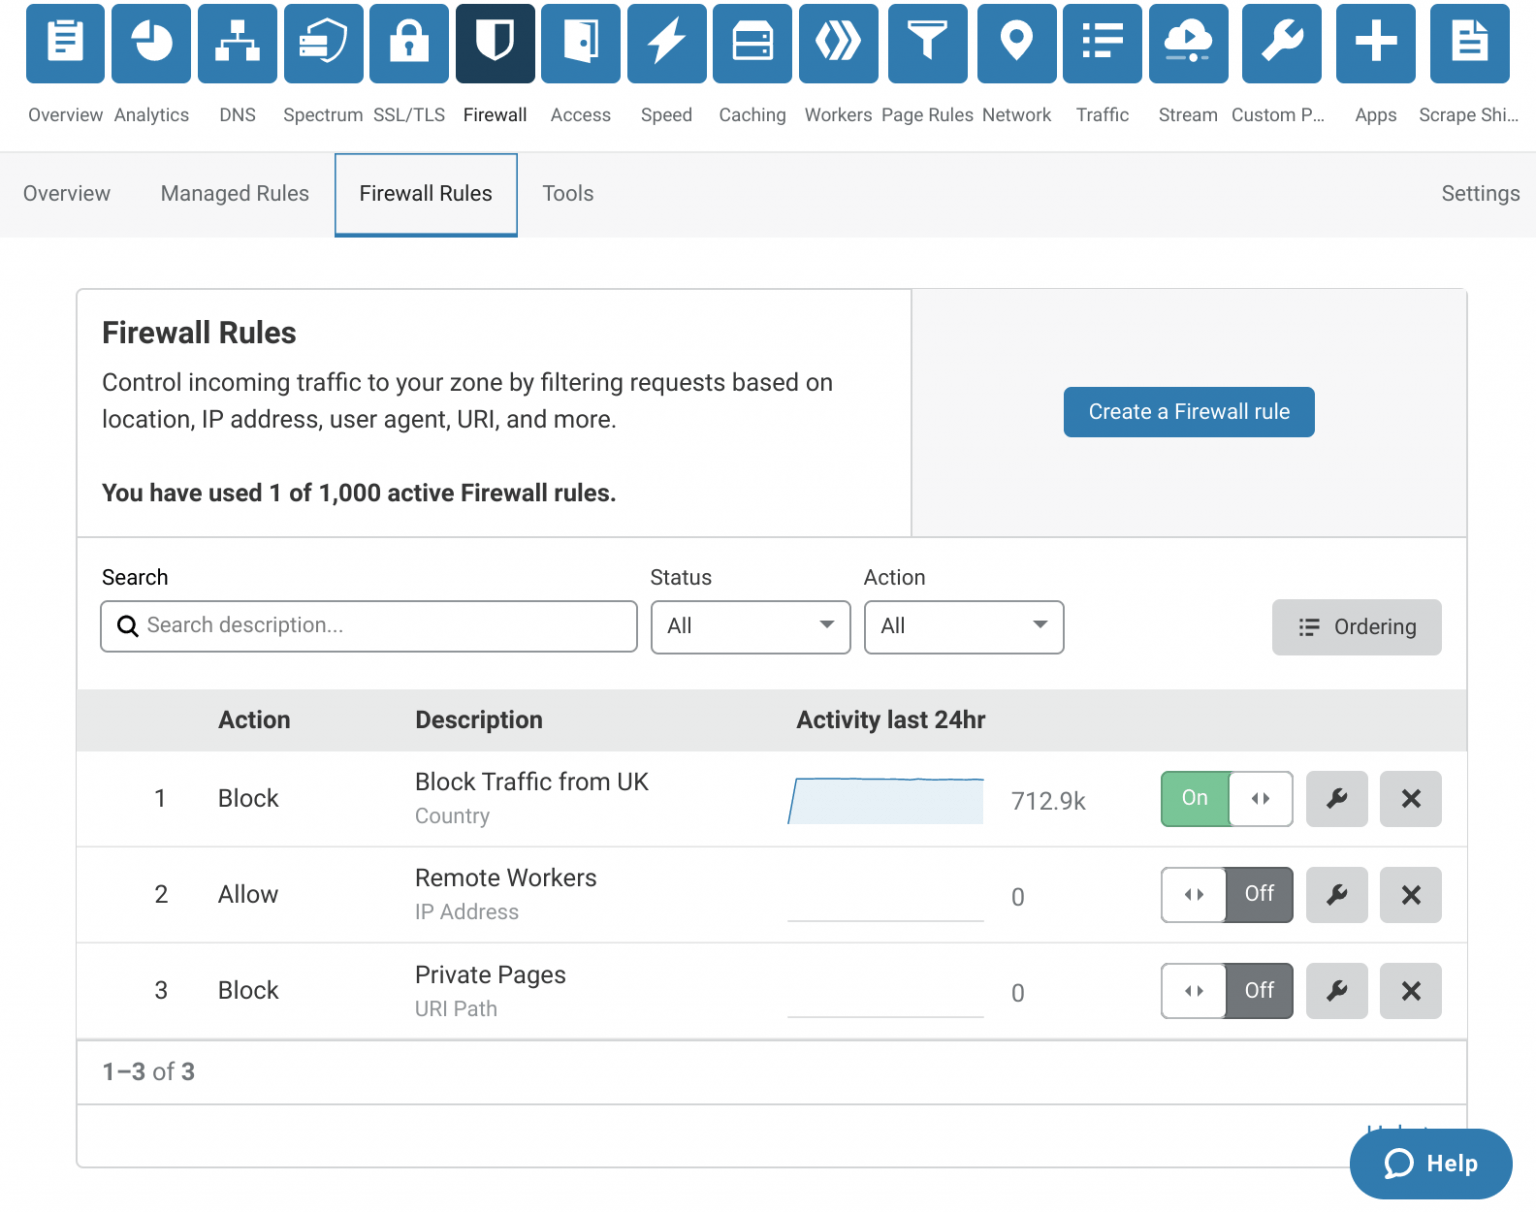This screenshot has height=1213, width=1536.
Task: Focus the Search description field
Action: (x=369, y=626)
